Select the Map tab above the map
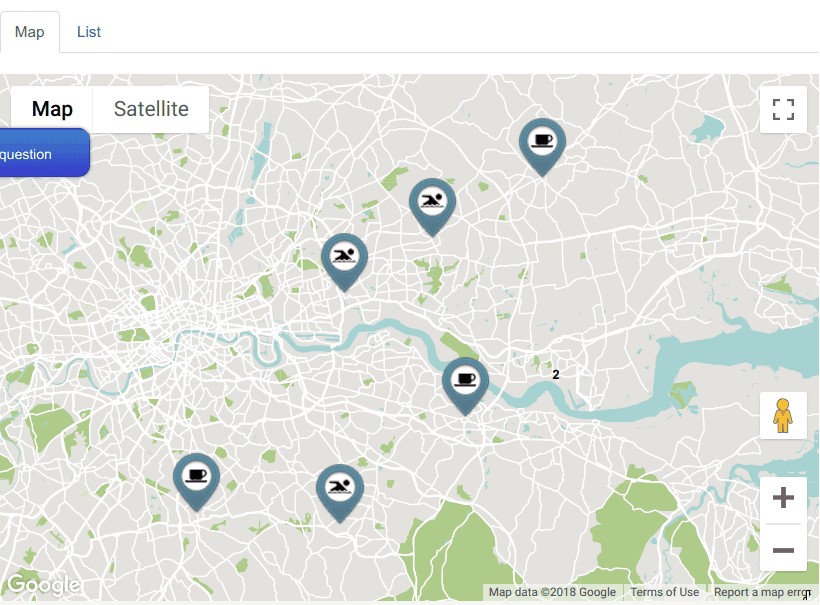 click(30, 32)
